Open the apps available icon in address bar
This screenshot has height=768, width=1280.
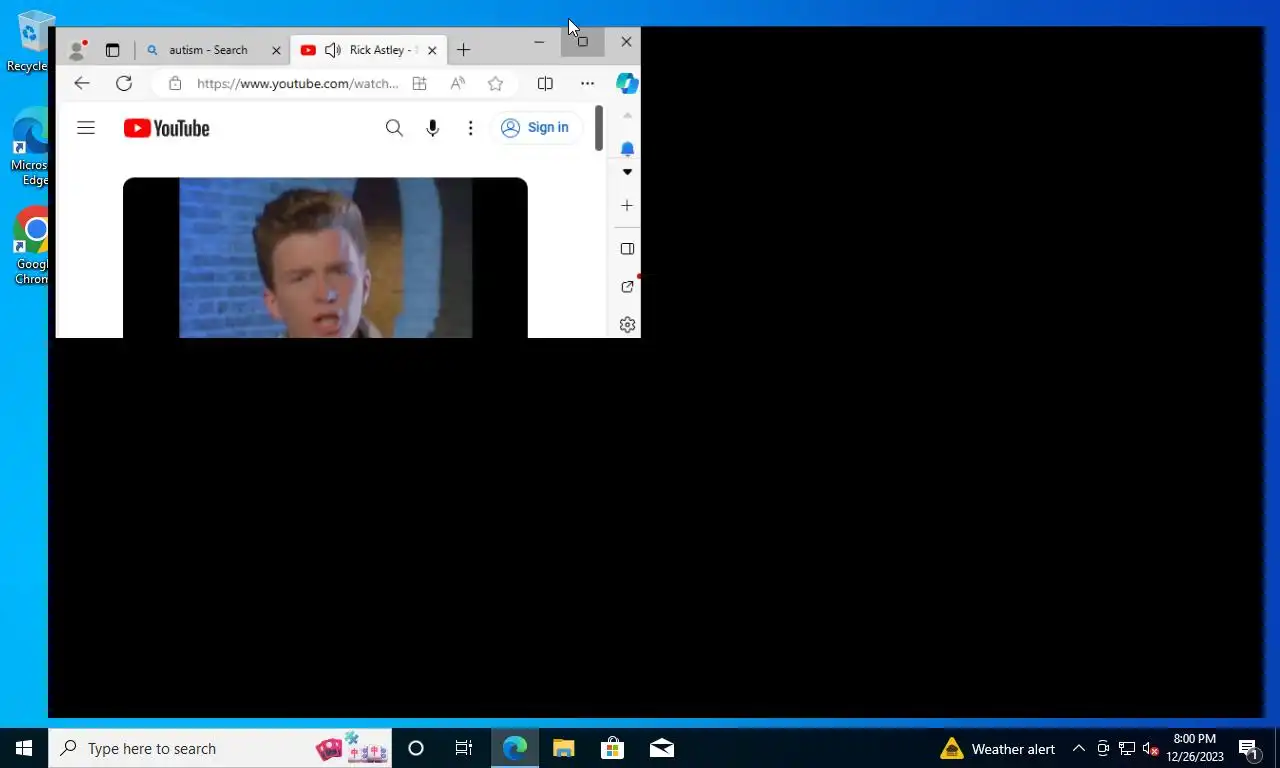(419, 84)
